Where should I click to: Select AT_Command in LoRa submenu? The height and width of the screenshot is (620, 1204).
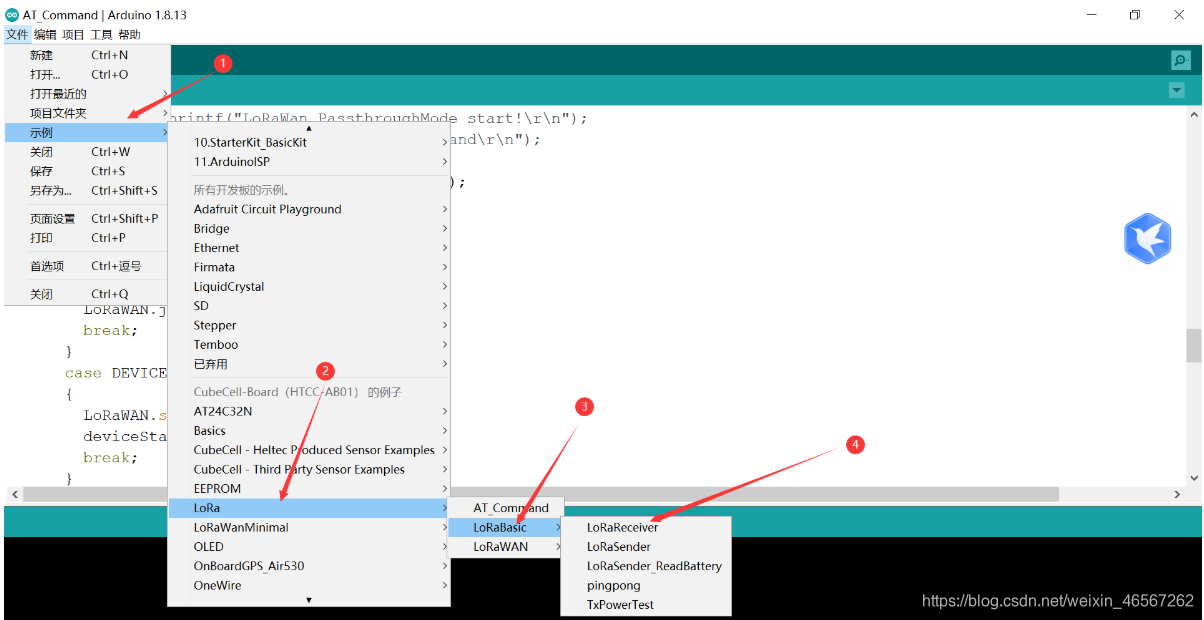507,508
